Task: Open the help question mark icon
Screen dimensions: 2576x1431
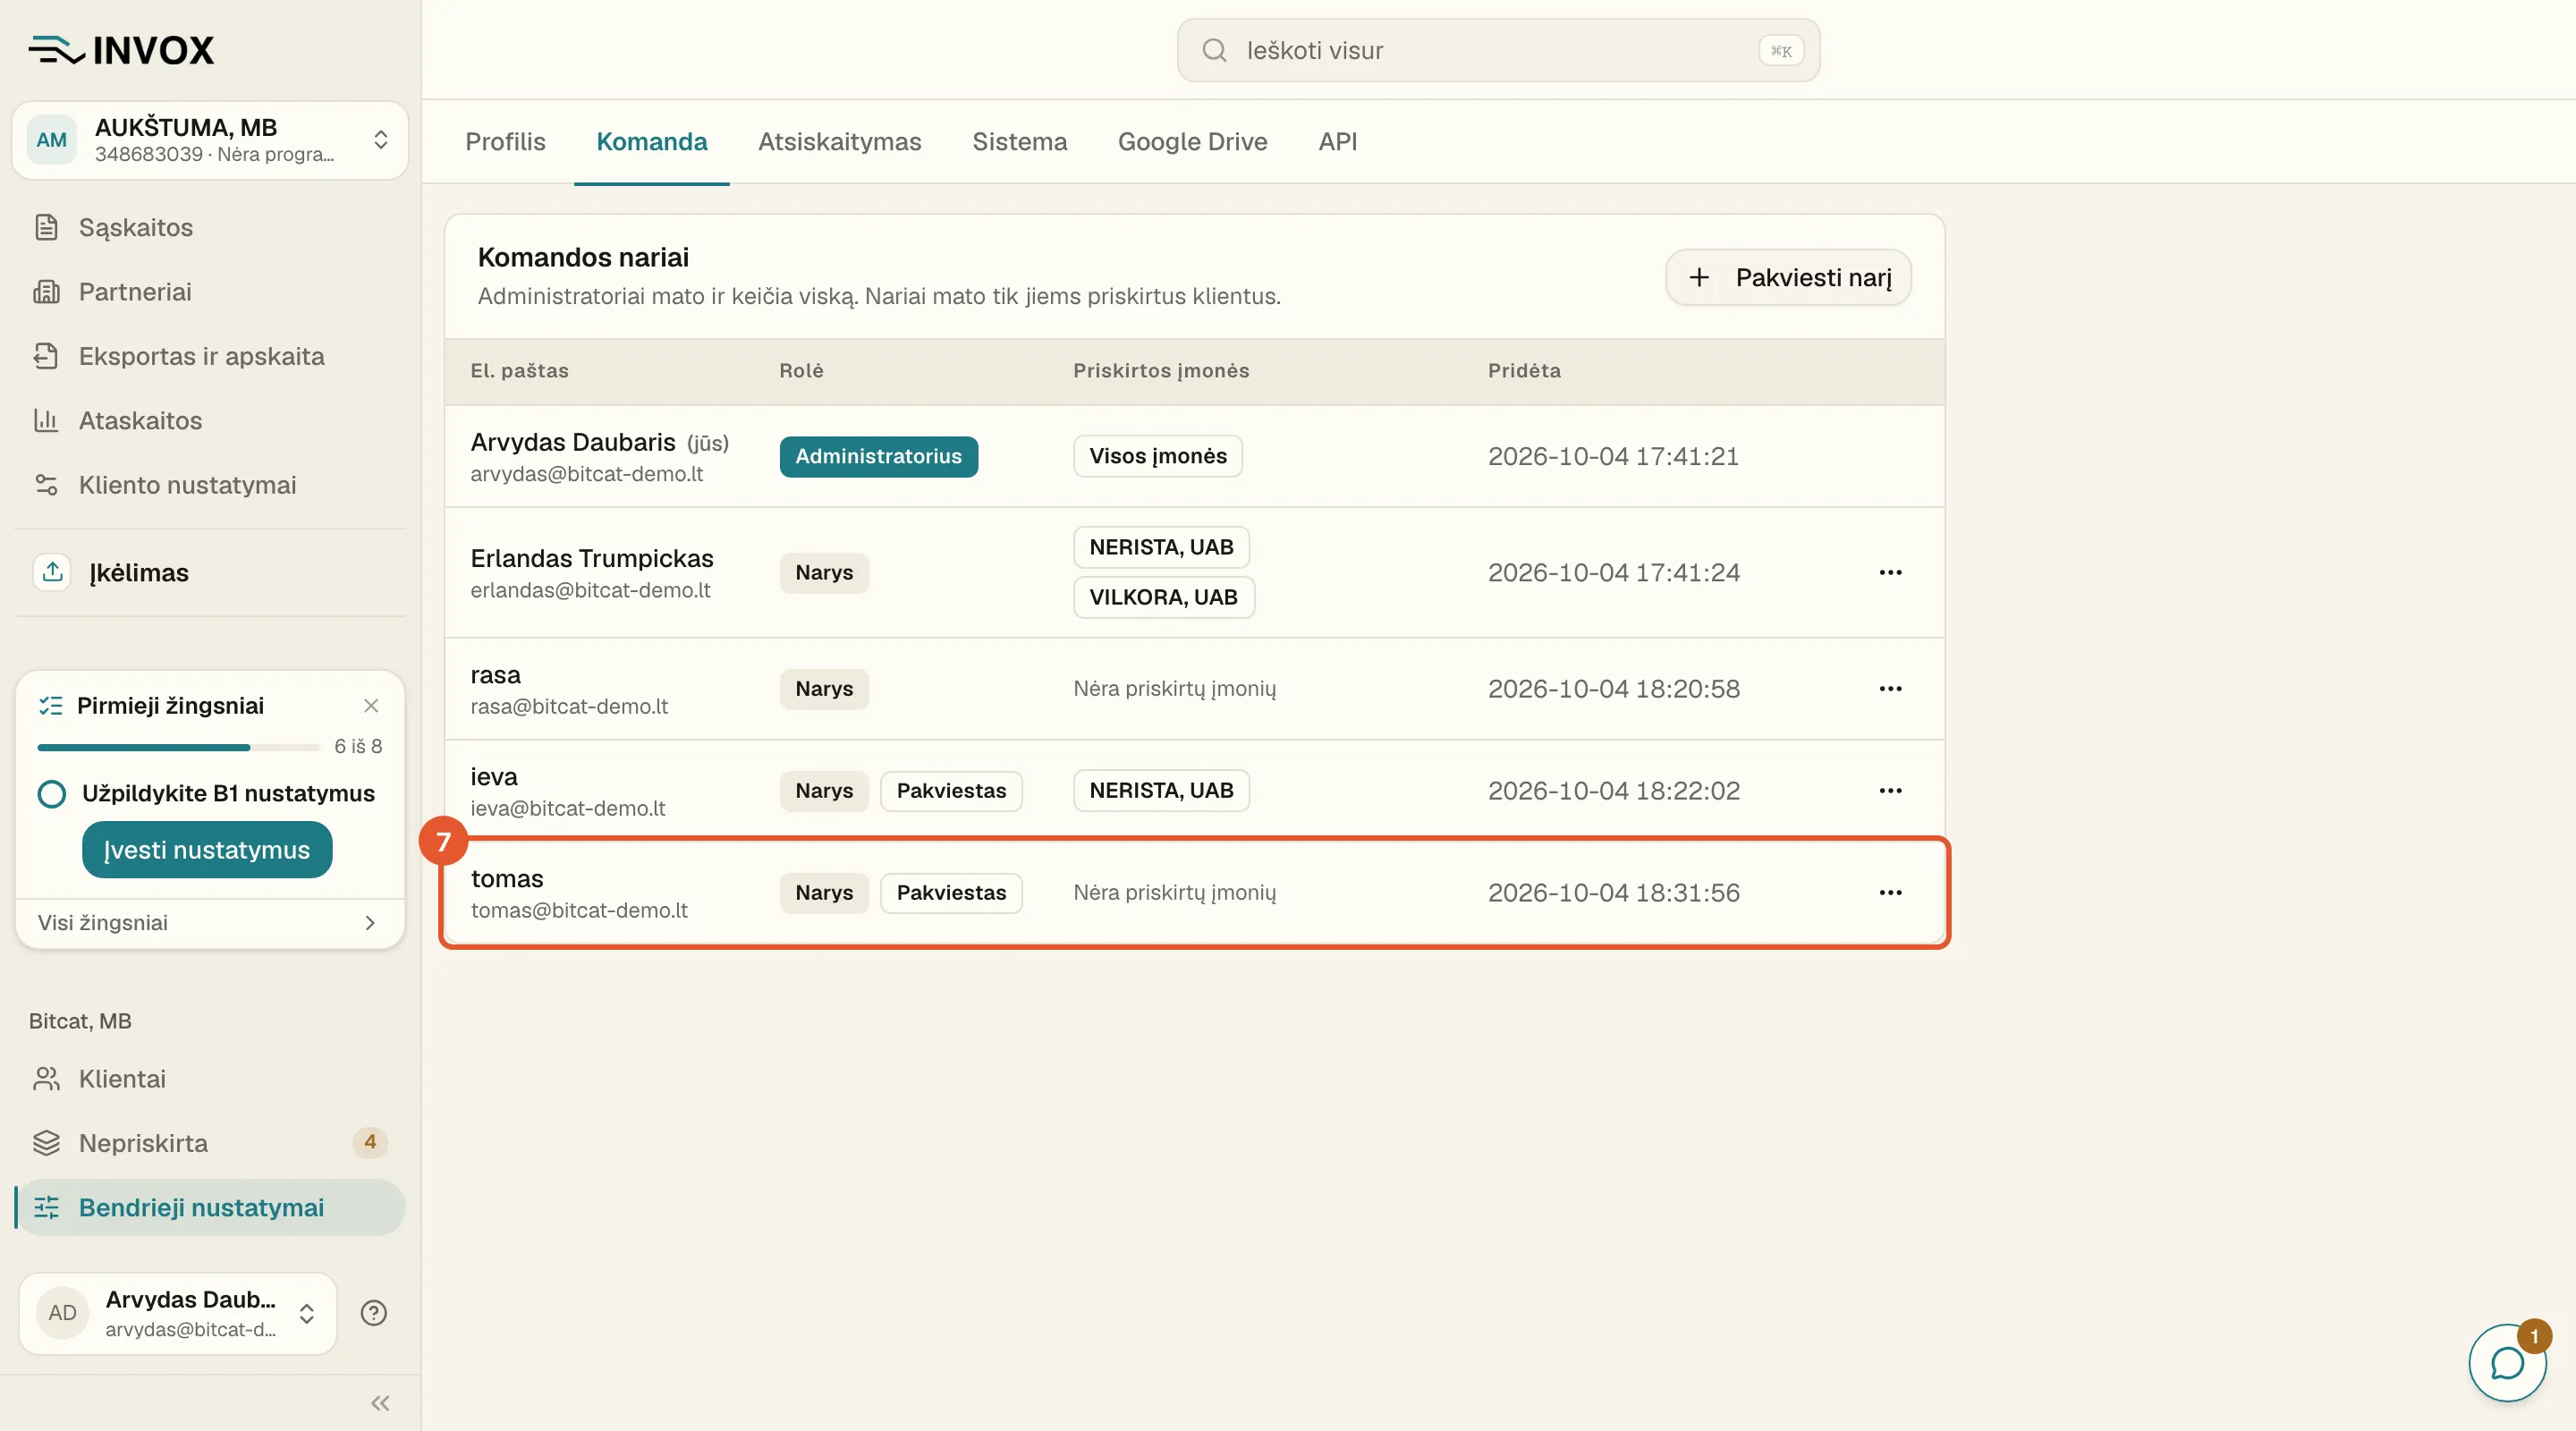Action: tap(374, 1313)
